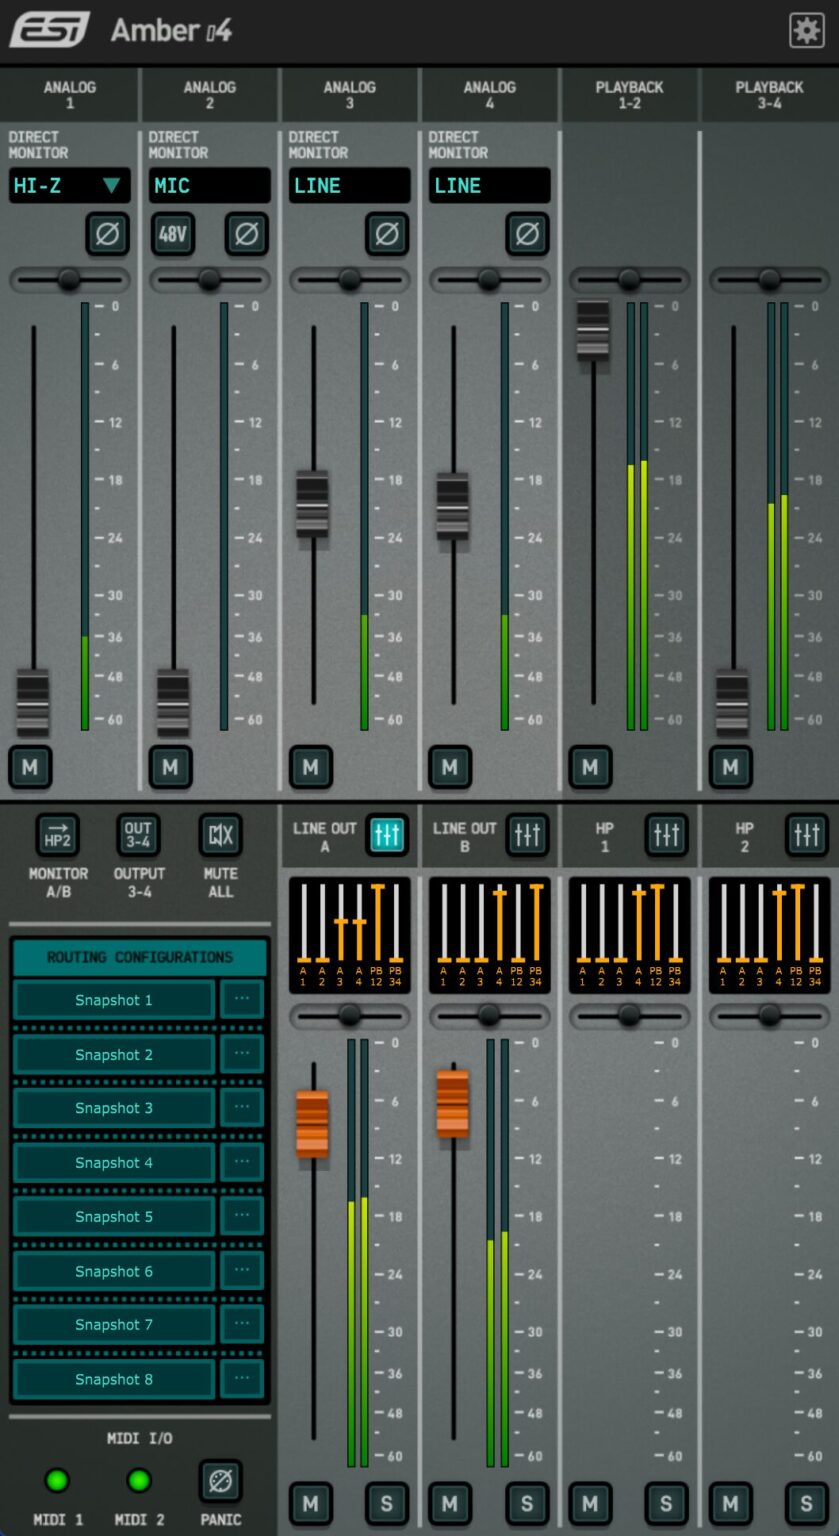Click the Line Out A mini mixer thumbnail
The width and height of the screenshot is (839, 1536).
[x=349, y=935]
